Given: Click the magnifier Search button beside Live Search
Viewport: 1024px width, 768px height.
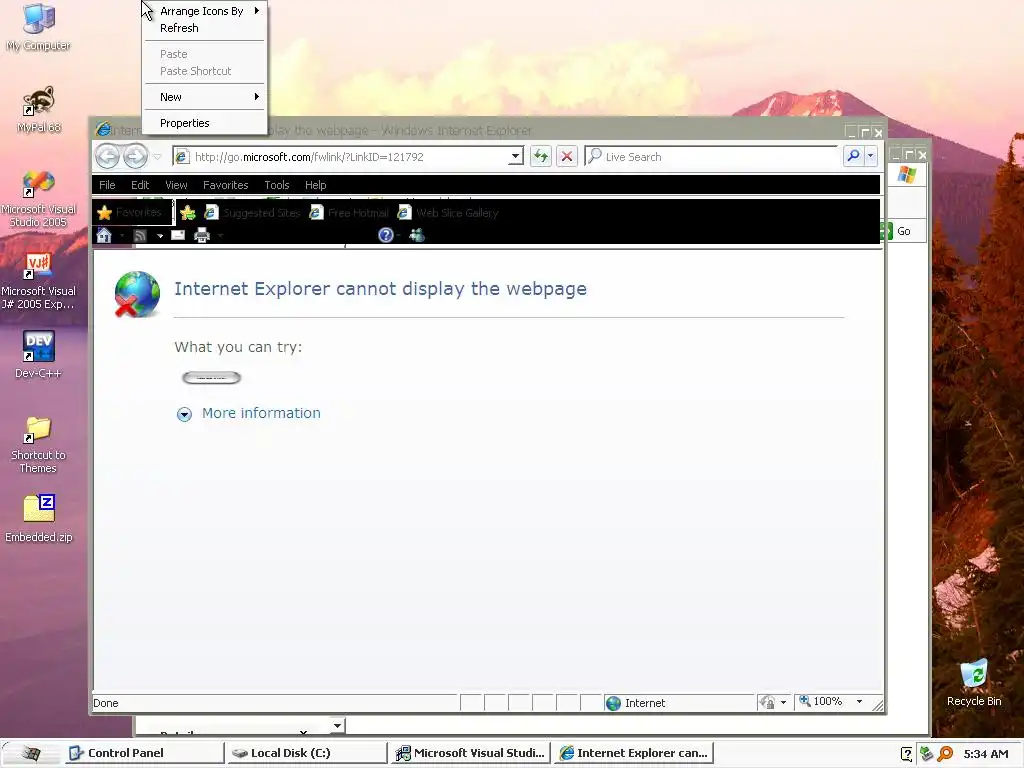Looking at the screenshot, I should [x=853, y=156].
